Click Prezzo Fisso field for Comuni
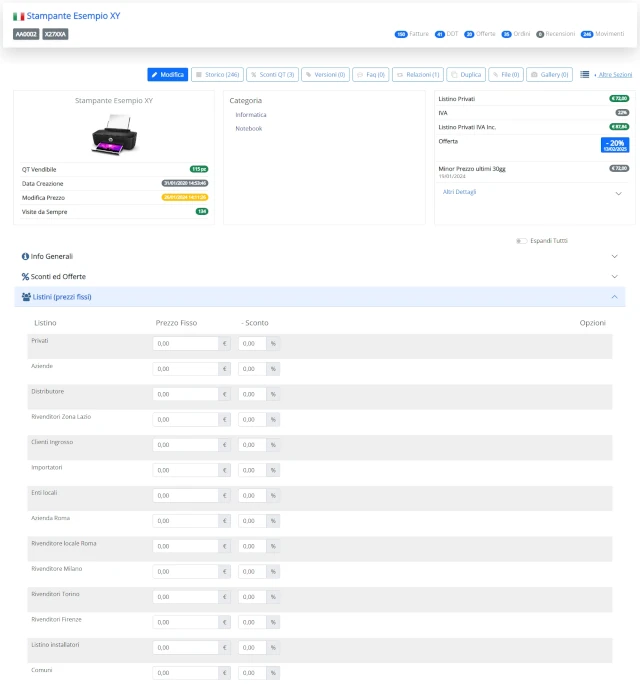 click(185, 673)
